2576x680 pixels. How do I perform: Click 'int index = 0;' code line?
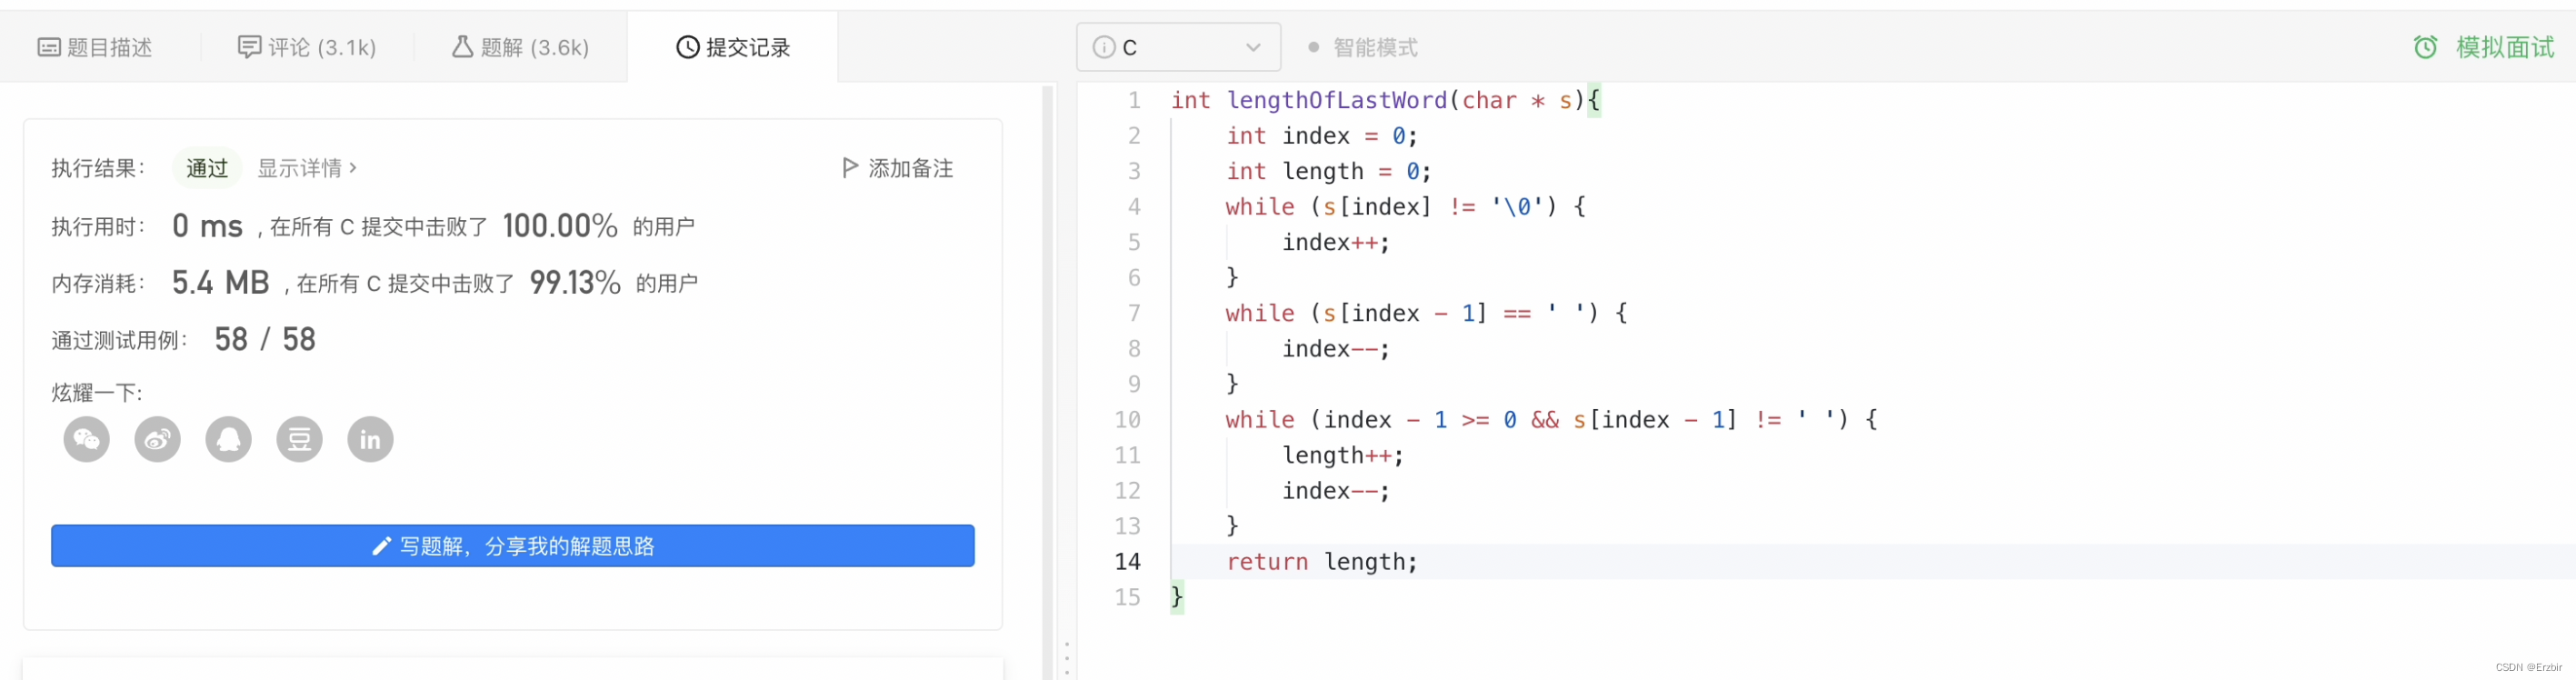pos(1321,136)
